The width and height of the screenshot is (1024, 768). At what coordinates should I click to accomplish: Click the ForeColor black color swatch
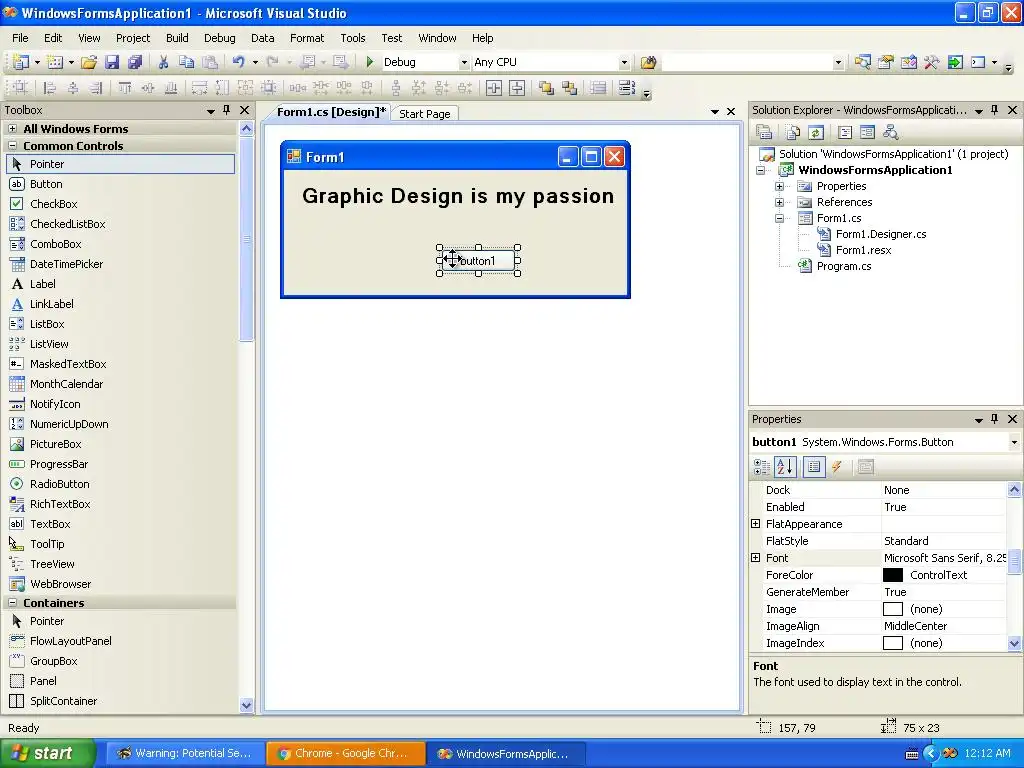[x=893, y=575]
